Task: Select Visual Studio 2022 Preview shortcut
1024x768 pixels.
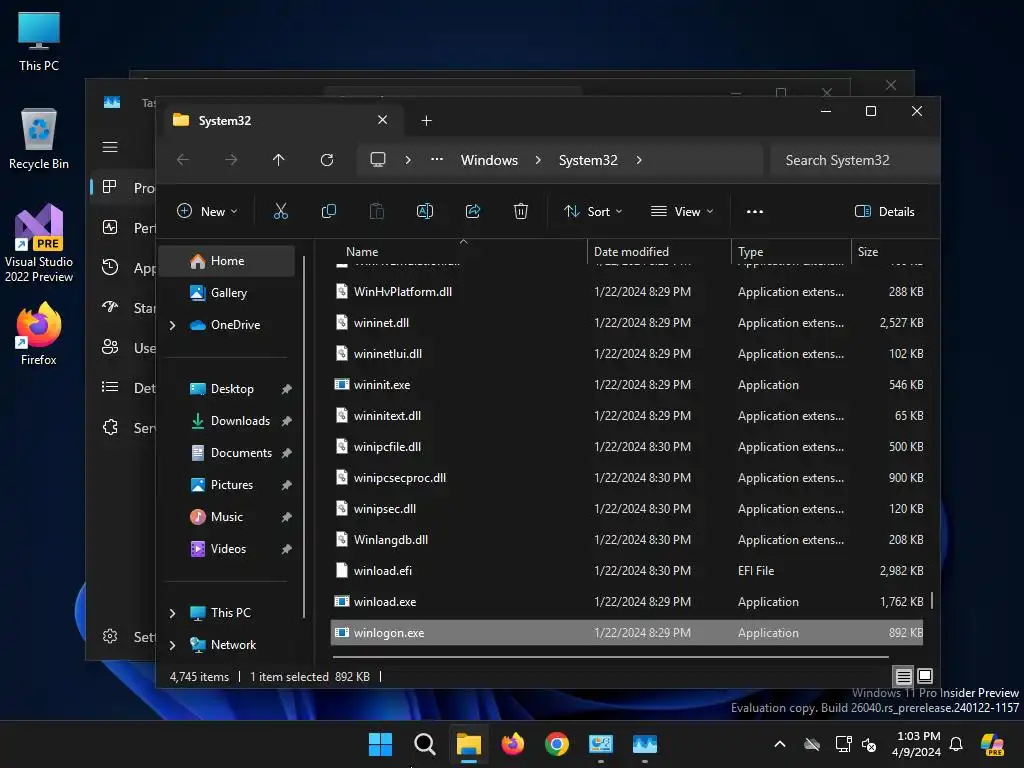Action: (39, 243)
